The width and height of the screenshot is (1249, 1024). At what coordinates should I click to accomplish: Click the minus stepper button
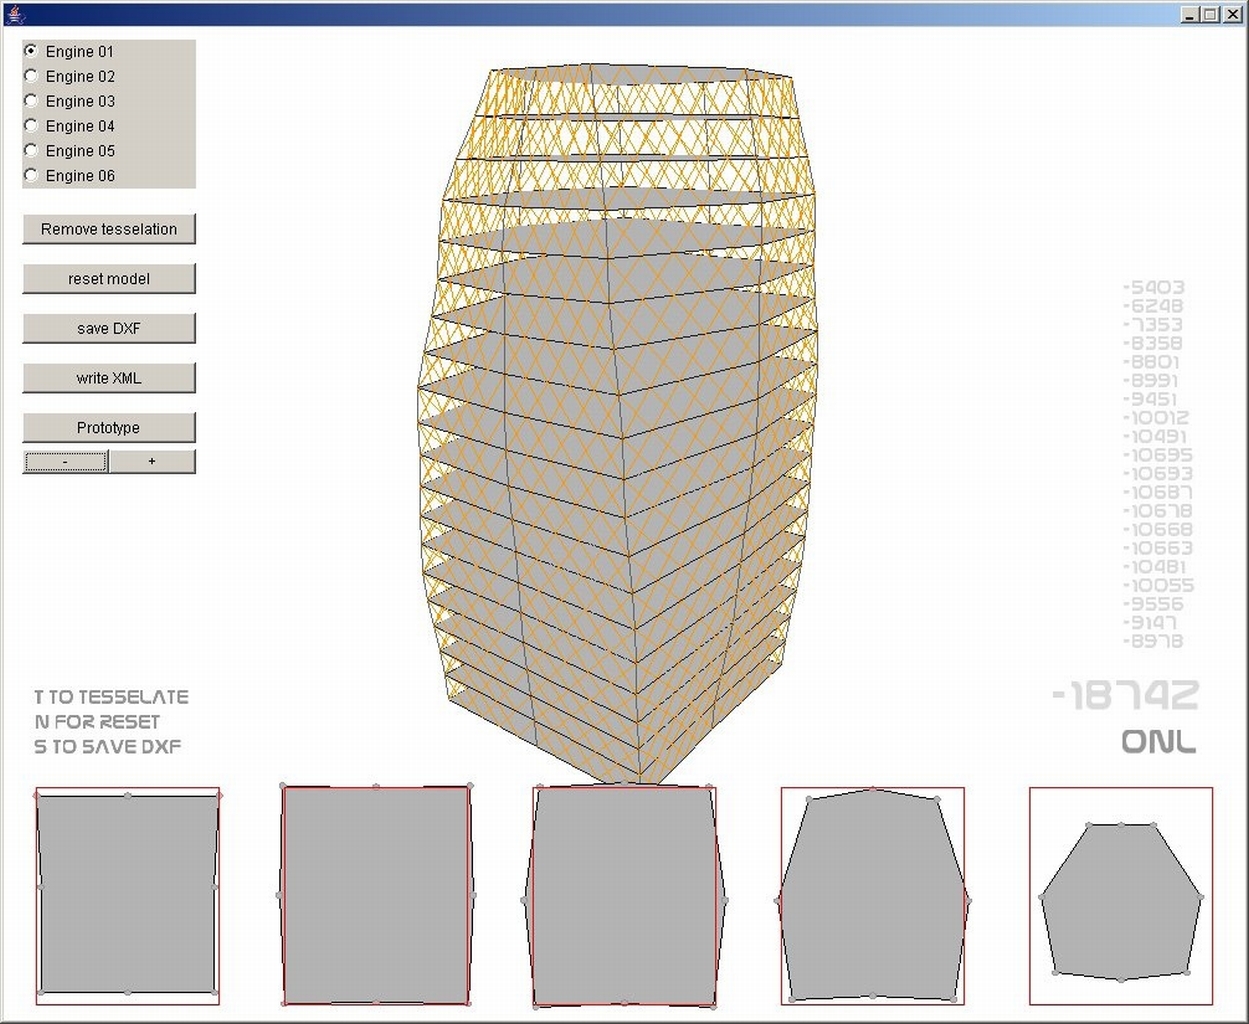coord(65,461)
